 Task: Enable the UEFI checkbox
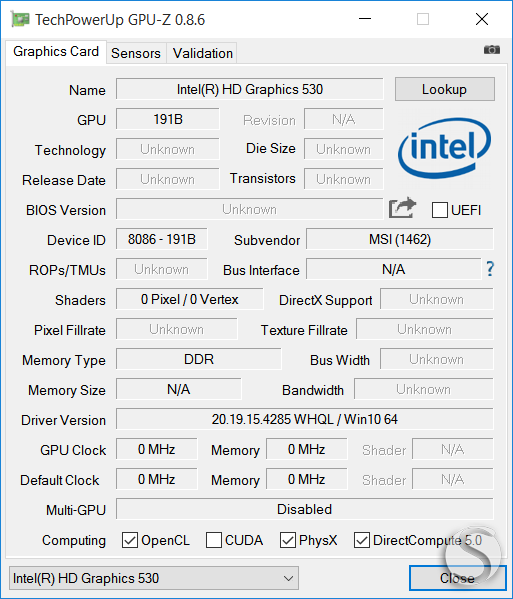[x=440, y=210]
